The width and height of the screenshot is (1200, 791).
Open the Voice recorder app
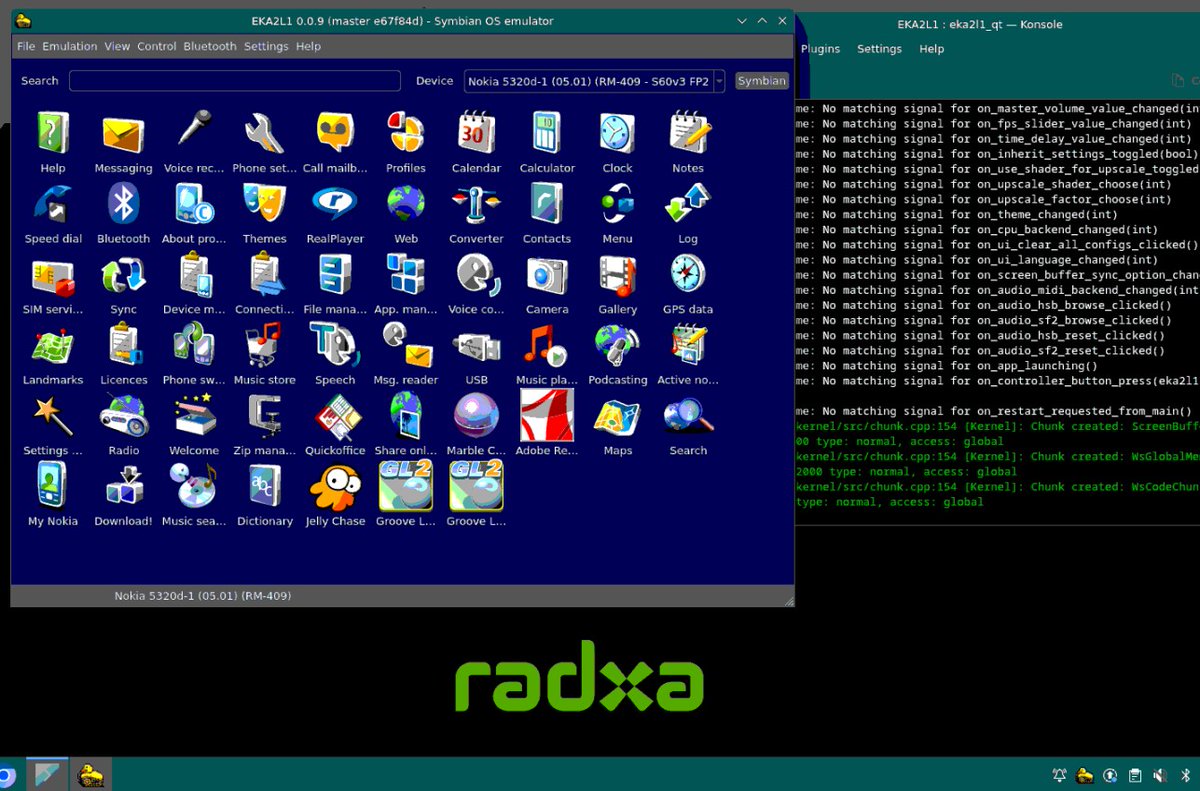194,133
